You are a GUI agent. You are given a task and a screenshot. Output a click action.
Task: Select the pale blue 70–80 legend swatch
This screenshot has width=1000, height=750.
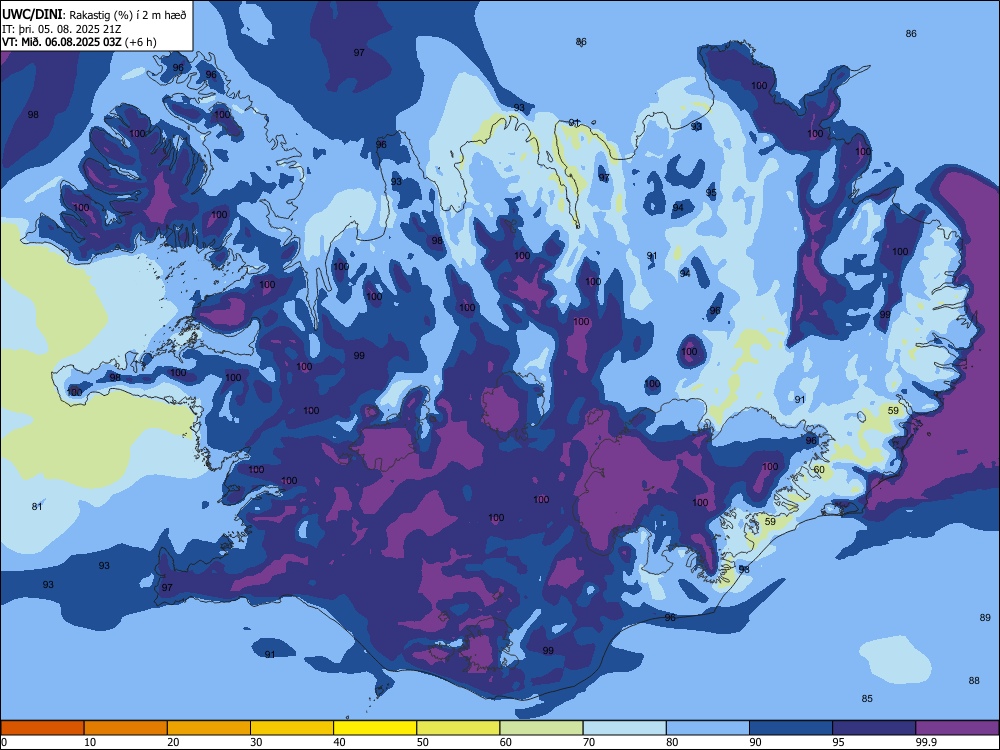tap(624, 728)
